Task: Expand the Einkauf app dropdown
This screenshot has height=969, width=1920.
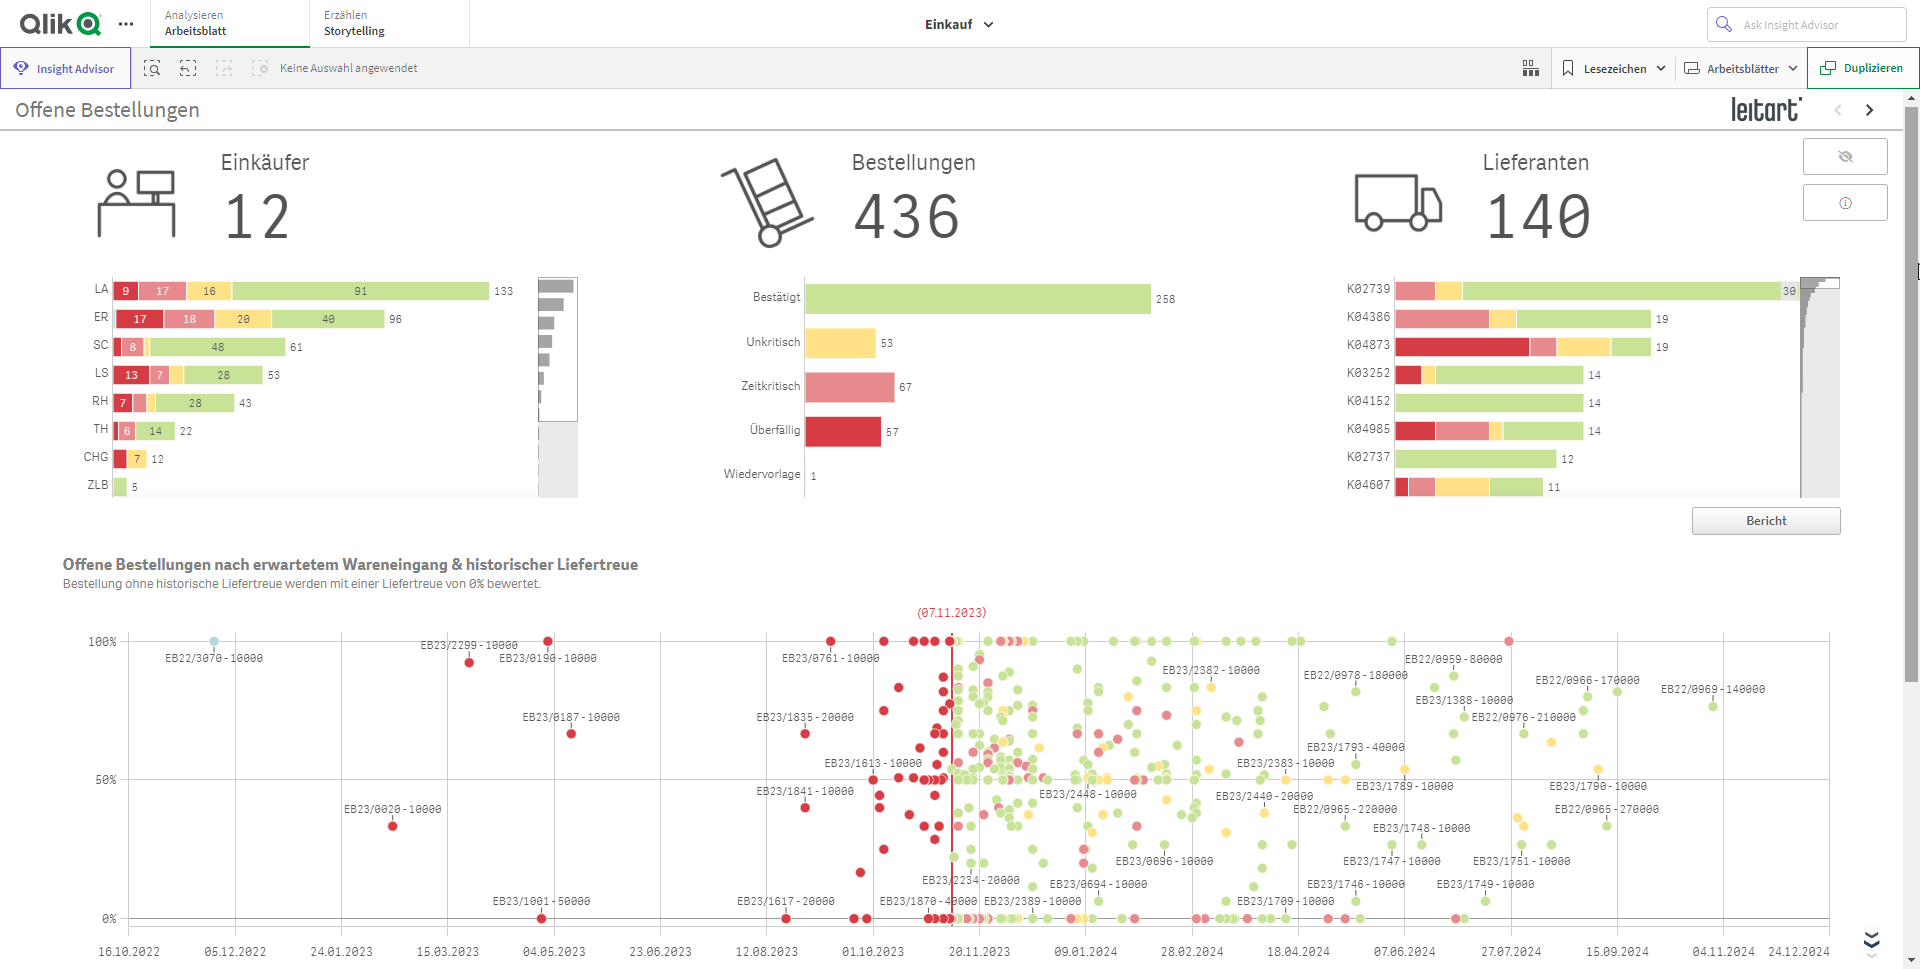Action: pyautogui.click(x=959, y=24)
